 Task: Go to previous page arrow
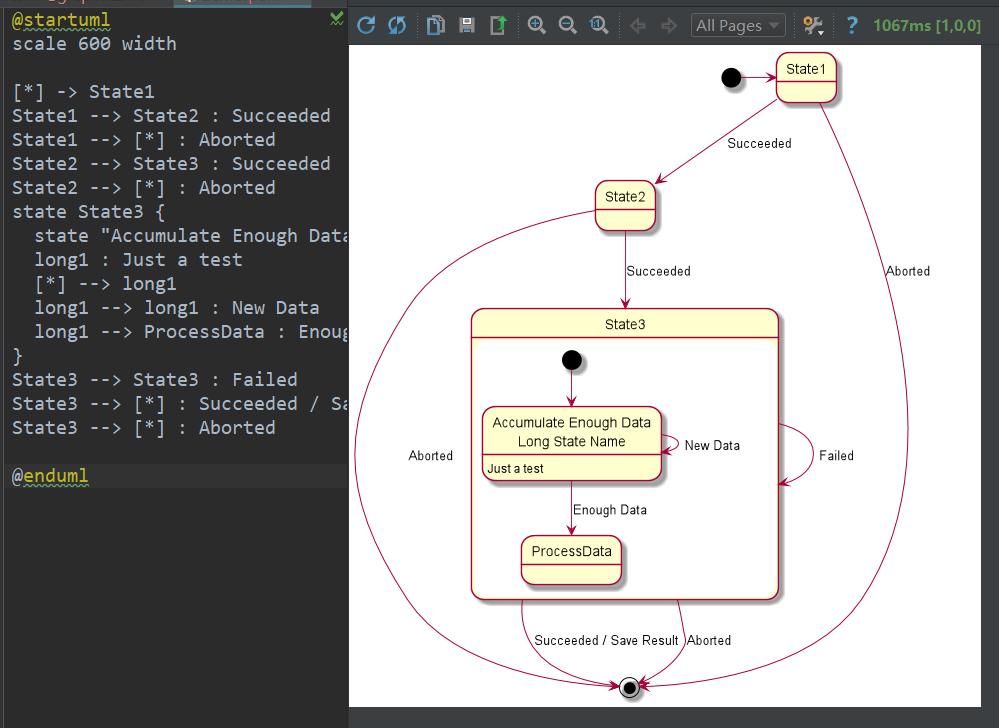pyautogui.click(x=638, y=26)
